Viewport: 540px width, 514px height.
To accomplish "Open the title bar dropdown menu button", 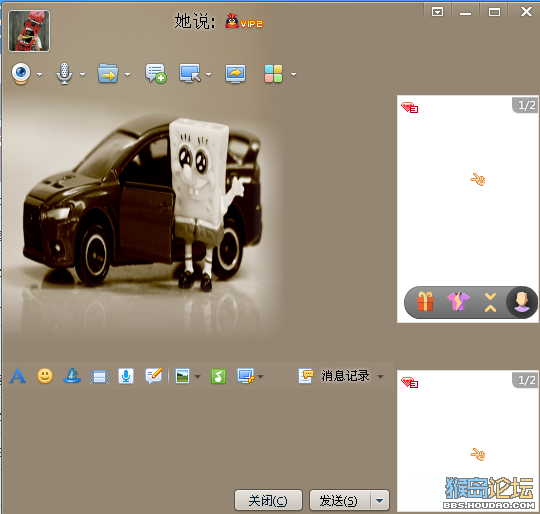I will click(437, 12).
